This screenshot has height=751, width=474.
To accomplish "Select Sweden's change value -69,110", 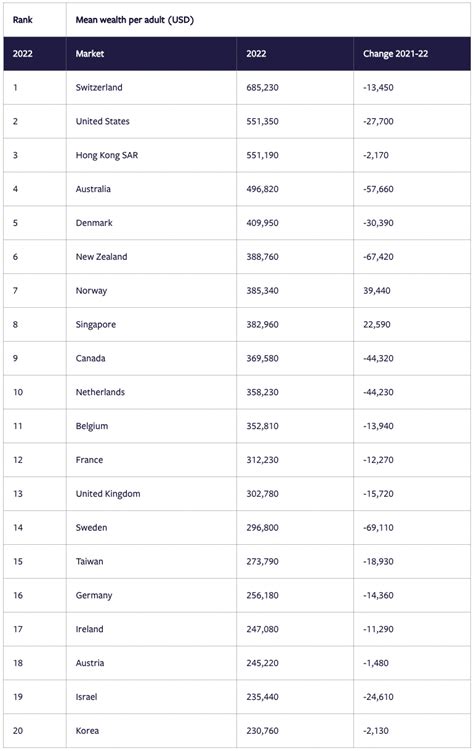I will coord(378,528).
